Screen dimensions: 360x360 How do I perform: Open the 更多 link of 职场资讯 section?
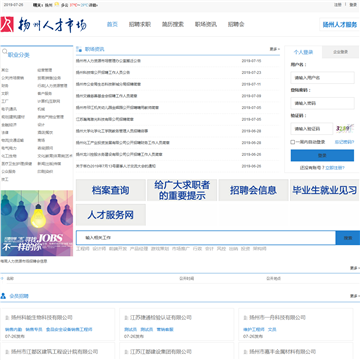pos(275,49)
